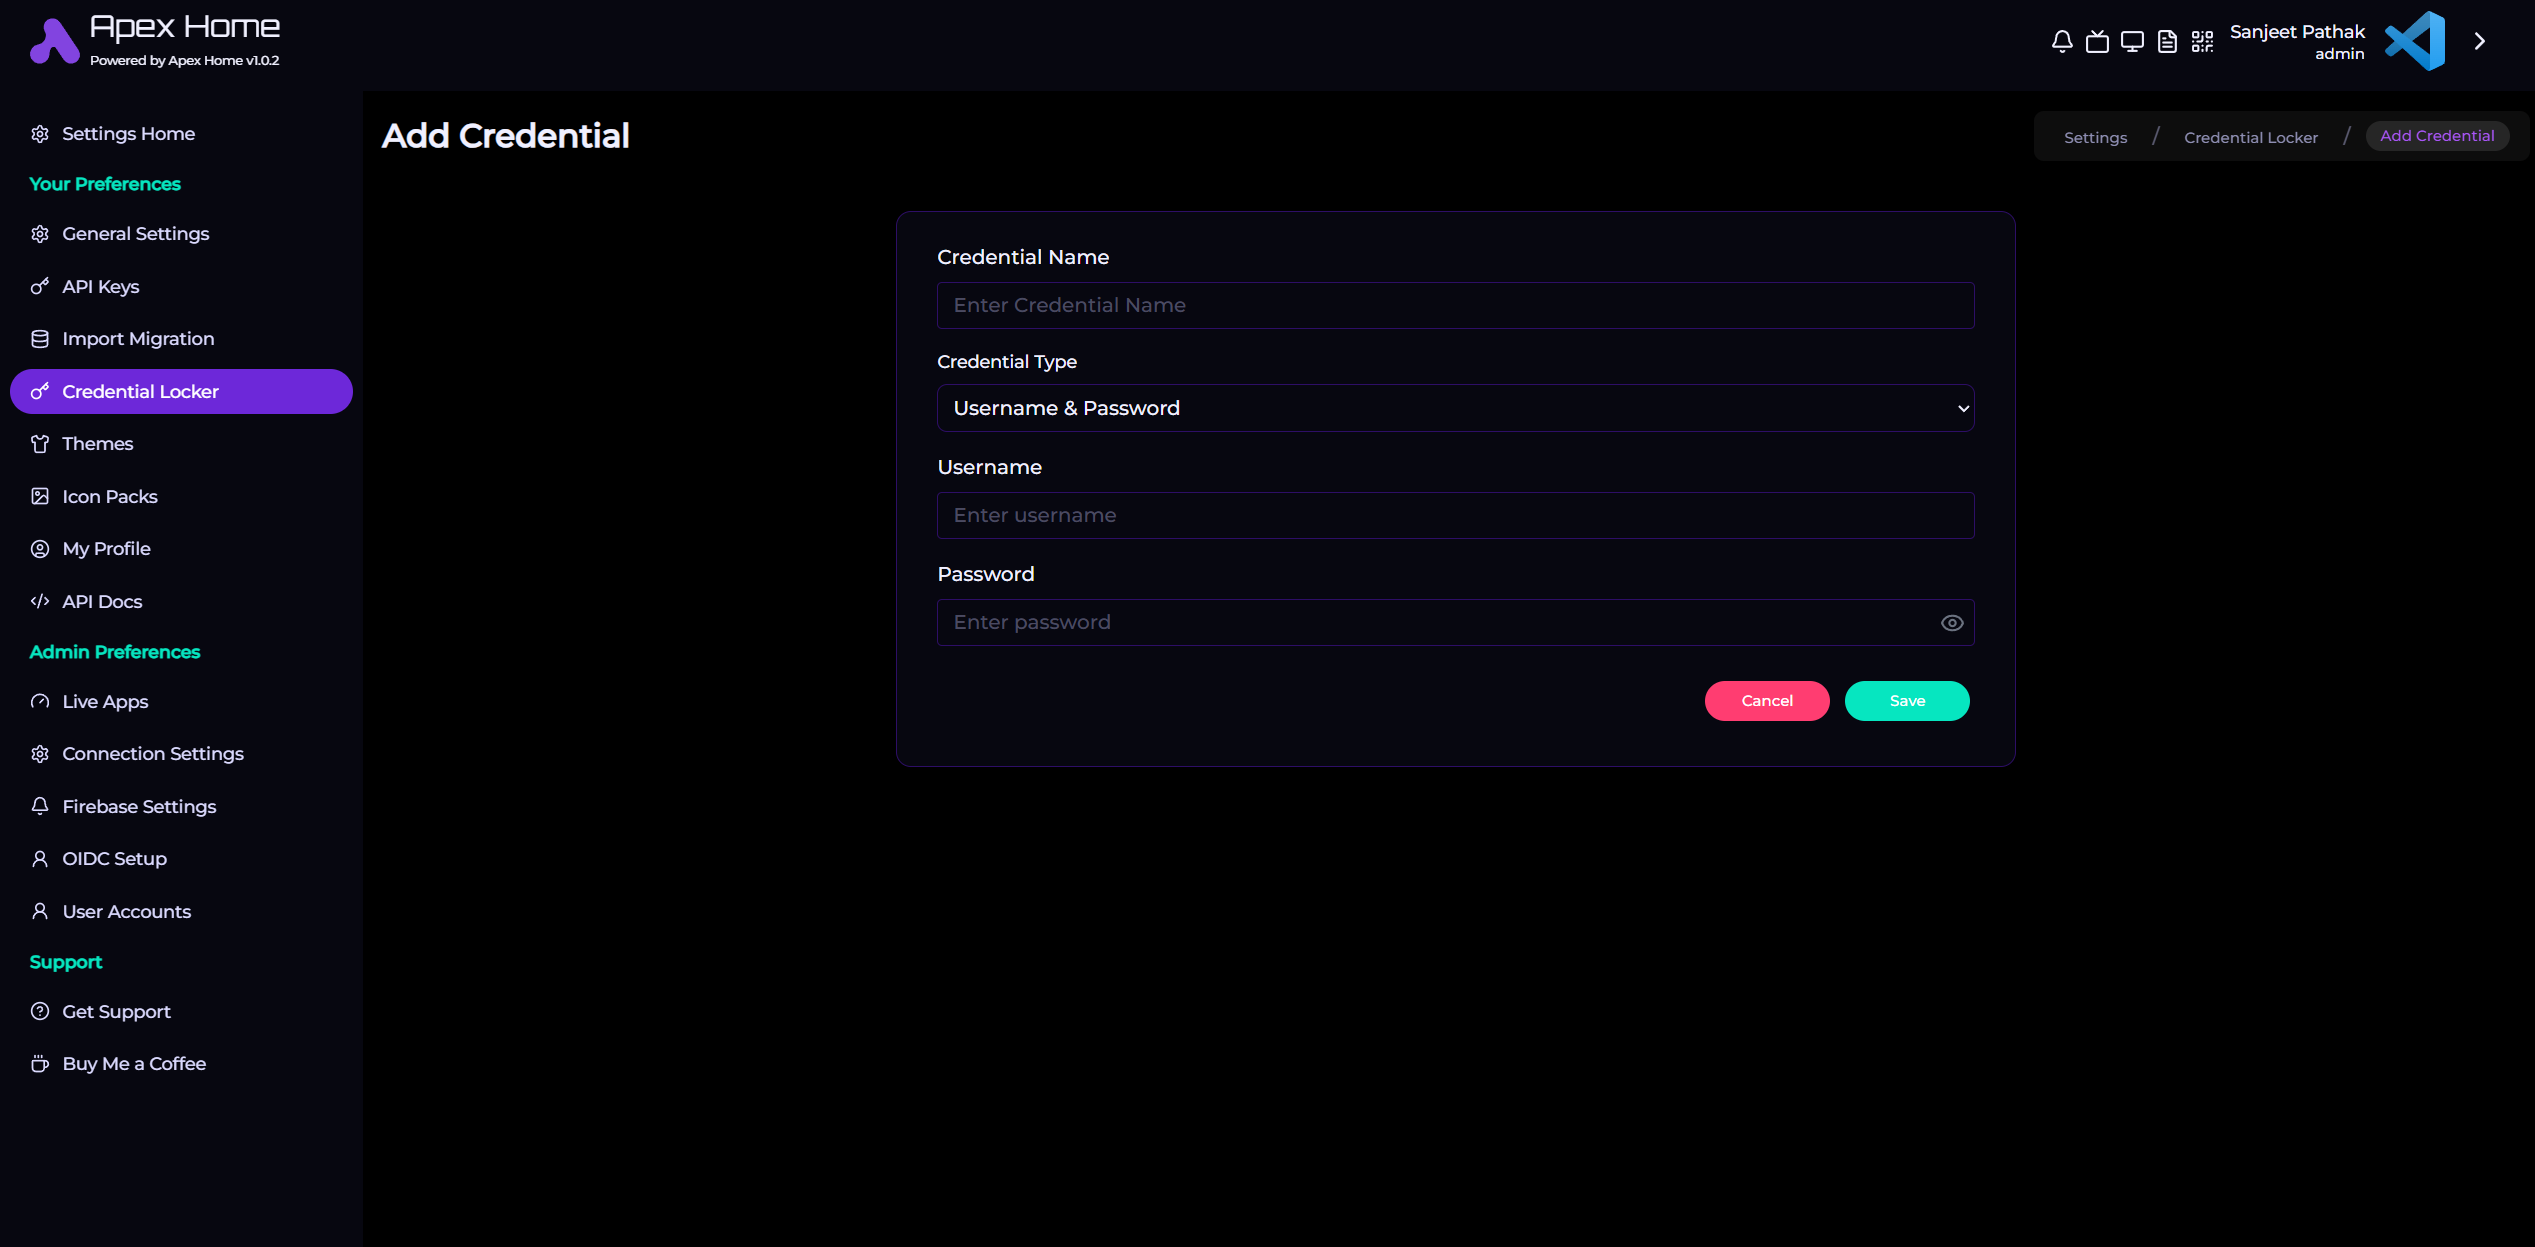Click the desktop monitor icon in header
2535x1247 pixels.
click(x=2132, y=42)
